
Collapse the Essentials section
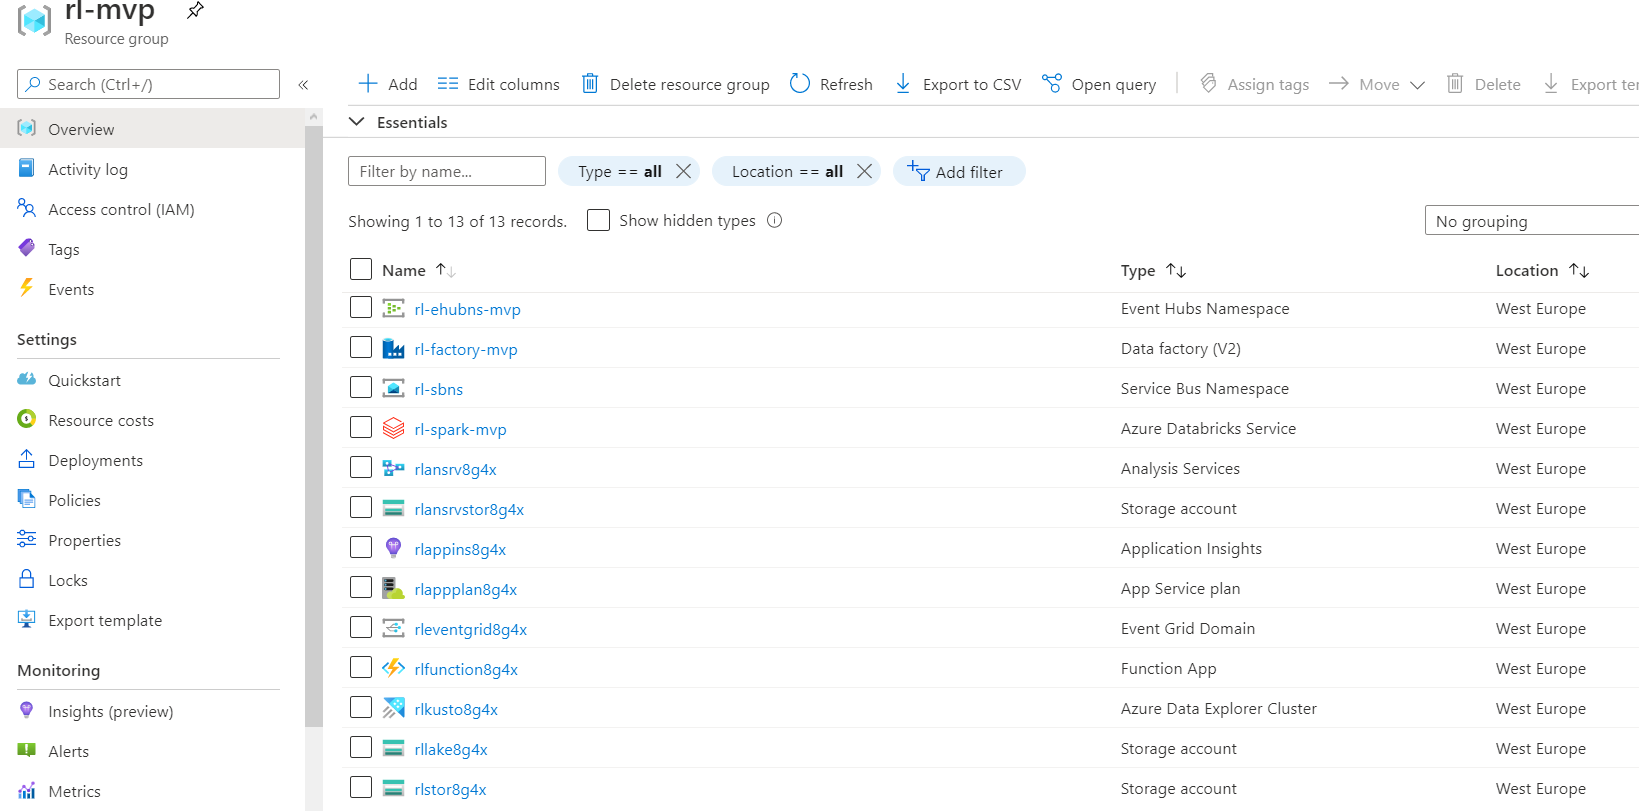point(357,122)
